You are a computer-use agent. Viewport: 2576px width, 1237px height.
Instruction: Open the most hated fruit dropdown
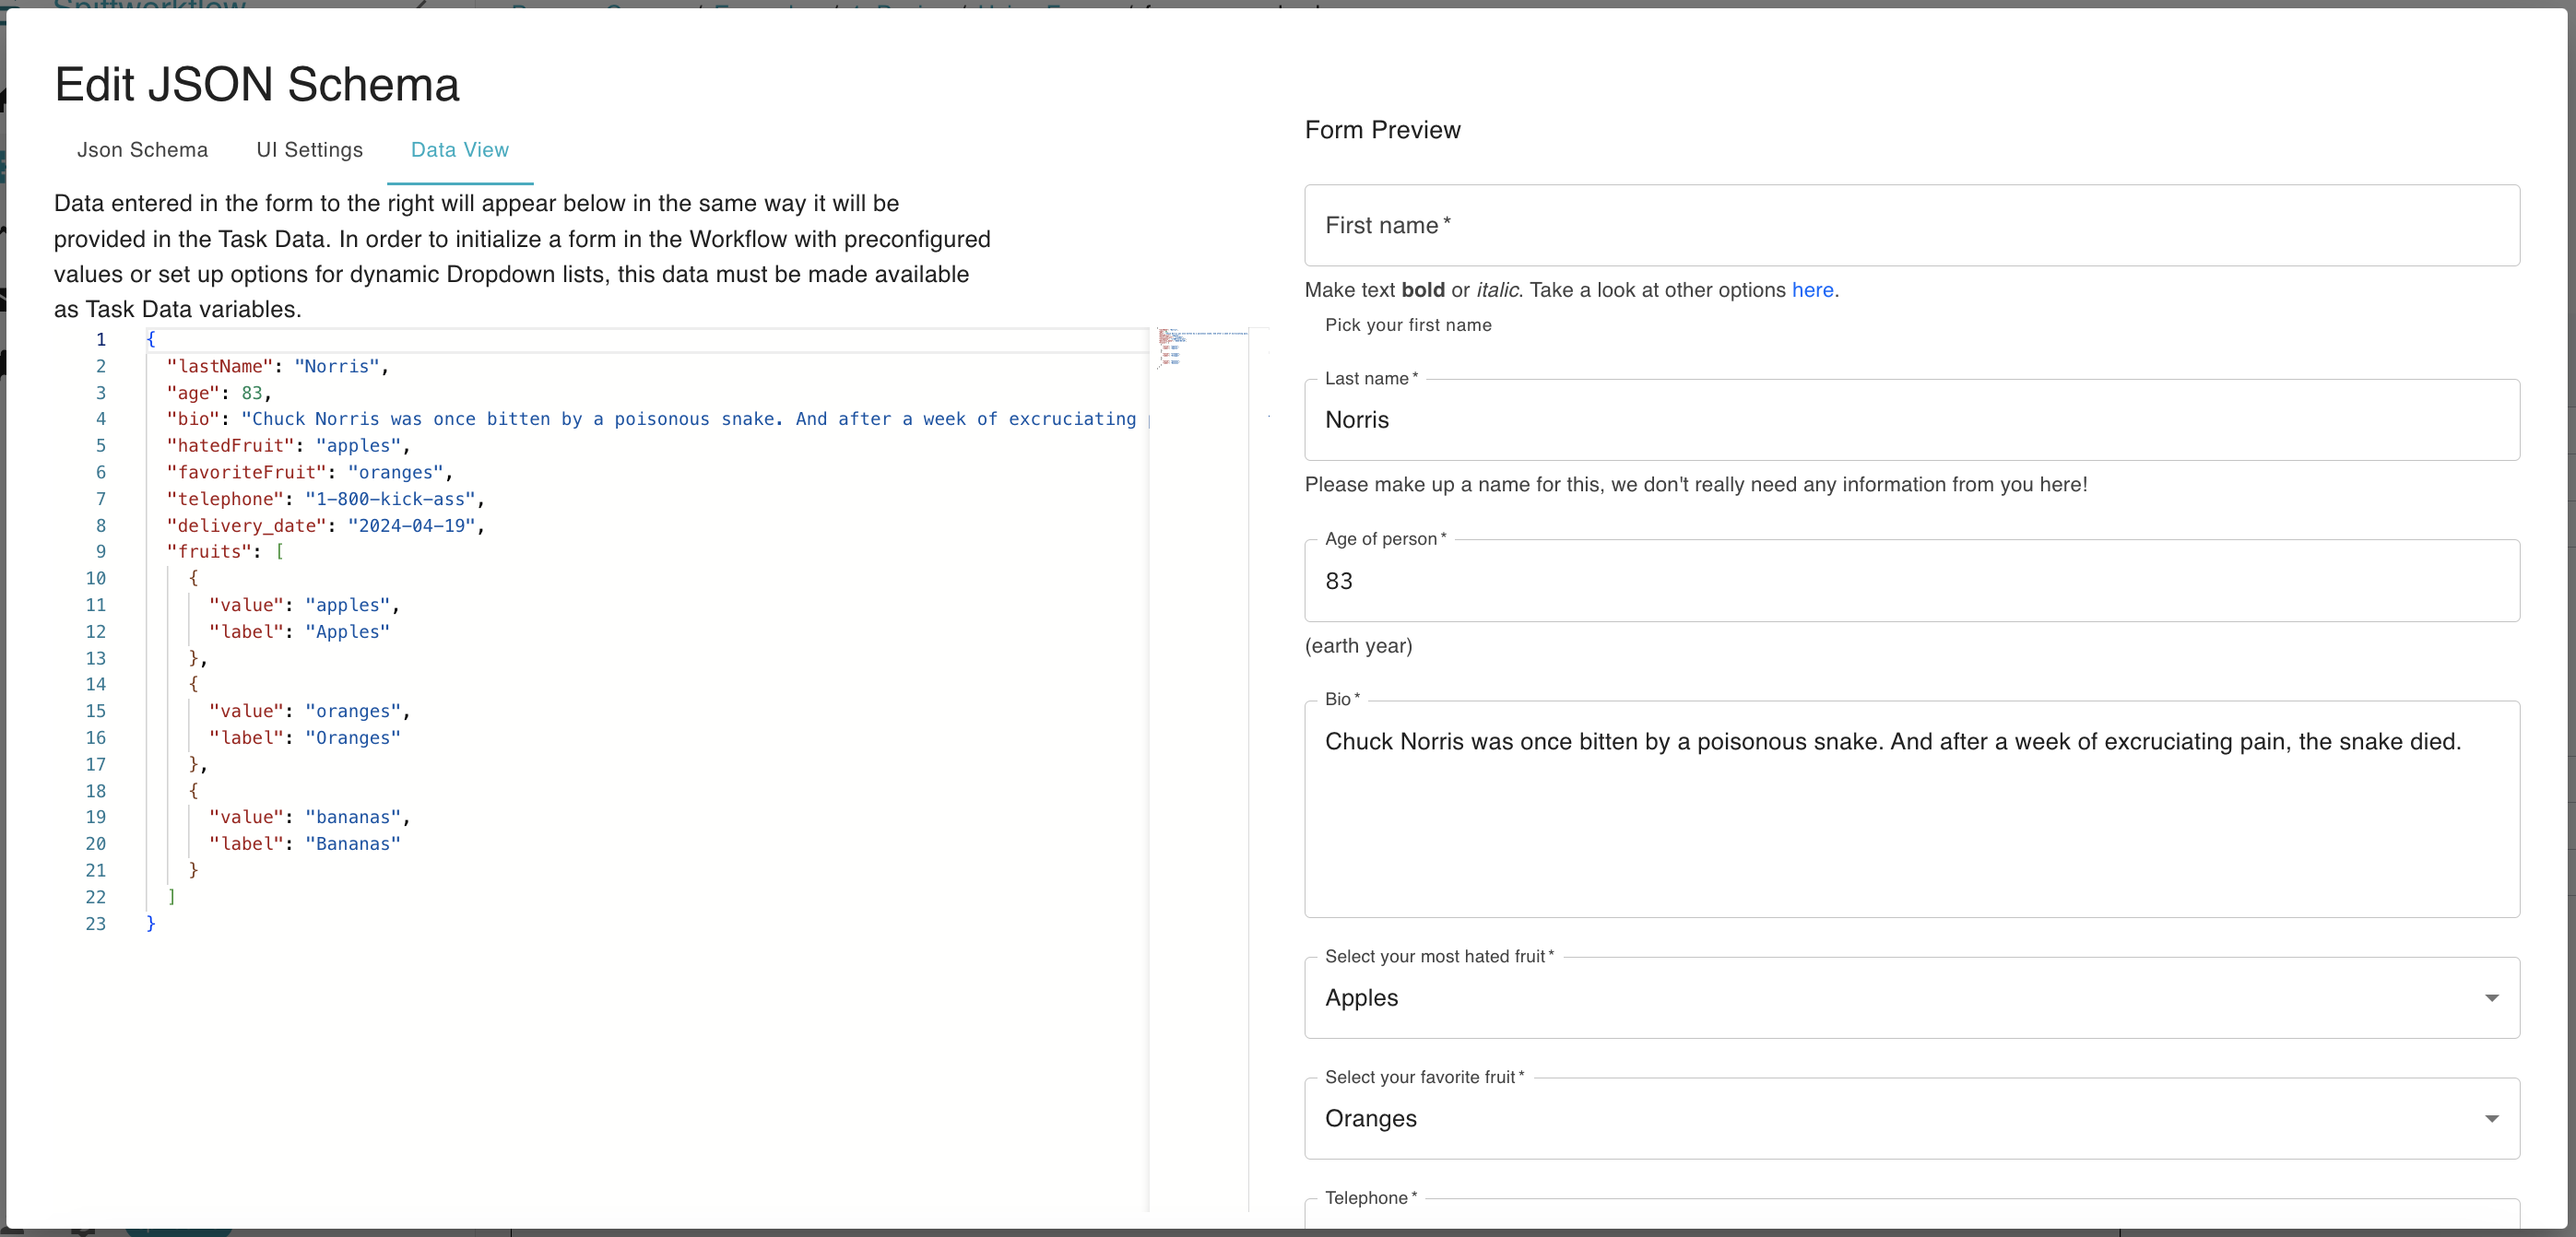click(x=1911, y=998)
